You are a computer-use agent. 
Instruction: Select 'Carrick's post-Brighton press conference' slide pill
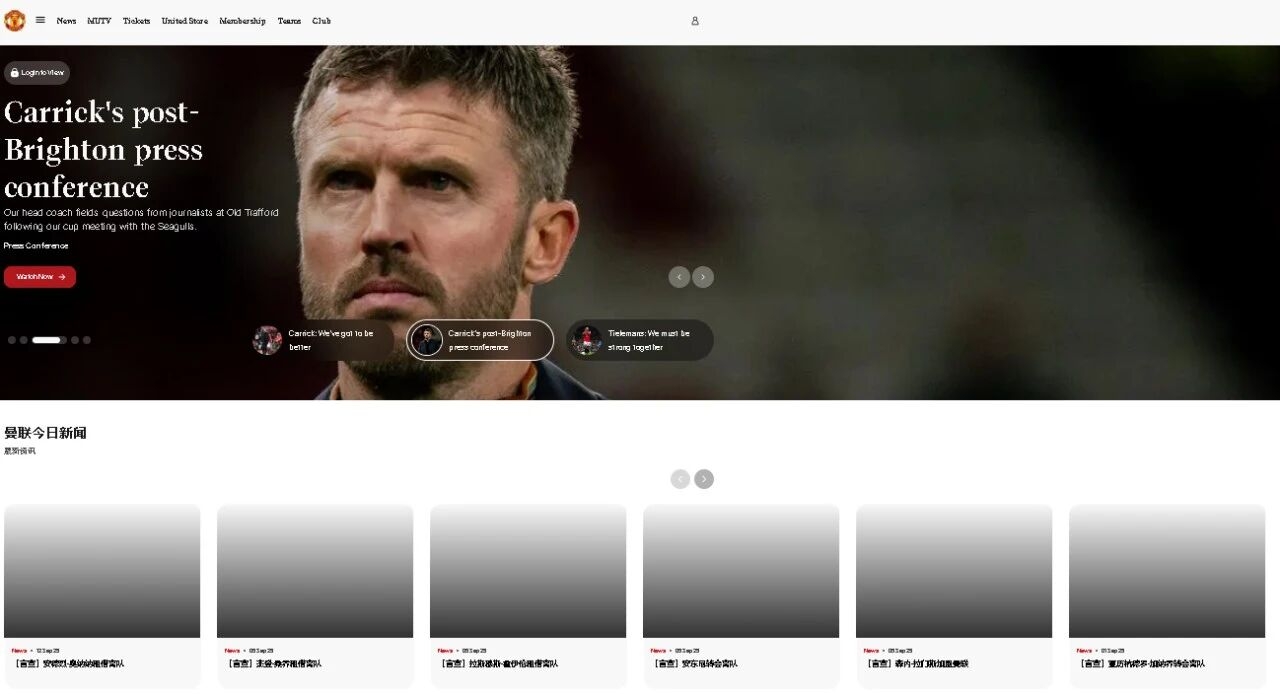click(x=480, y=340)
